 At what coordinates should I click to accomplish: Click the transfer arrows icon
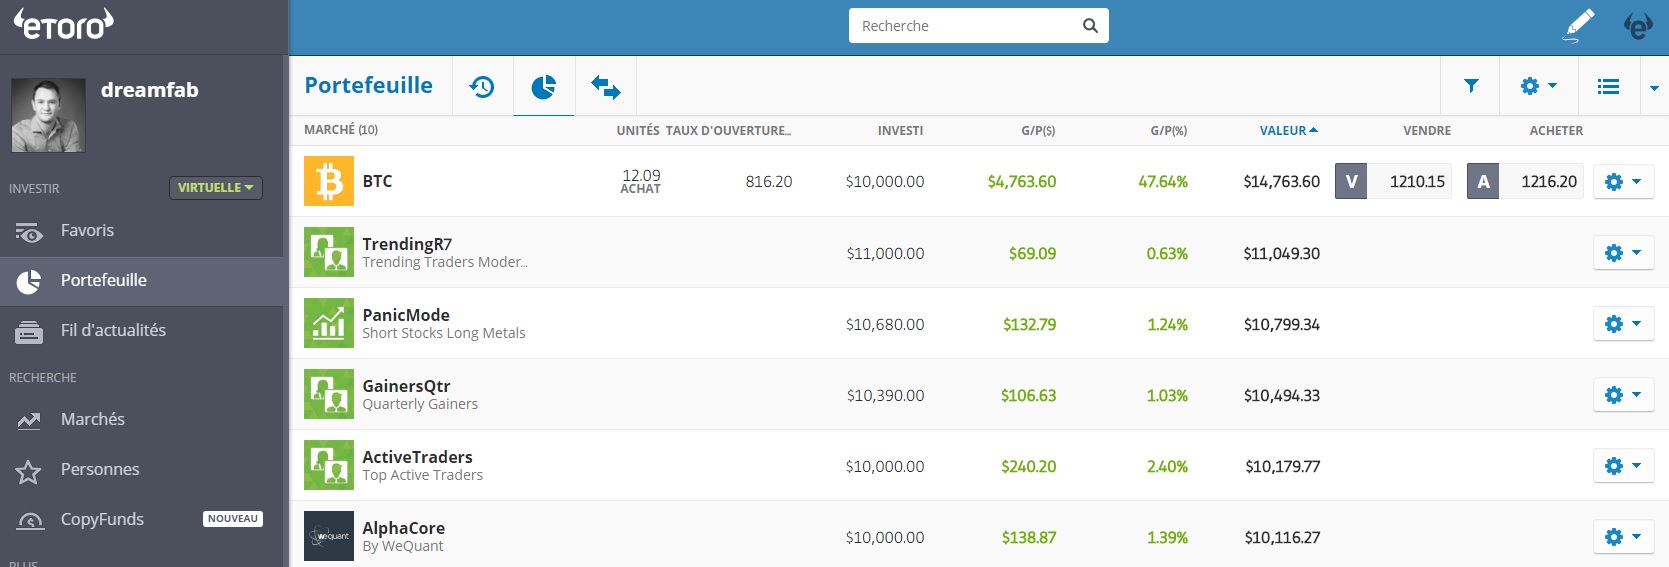605,87
